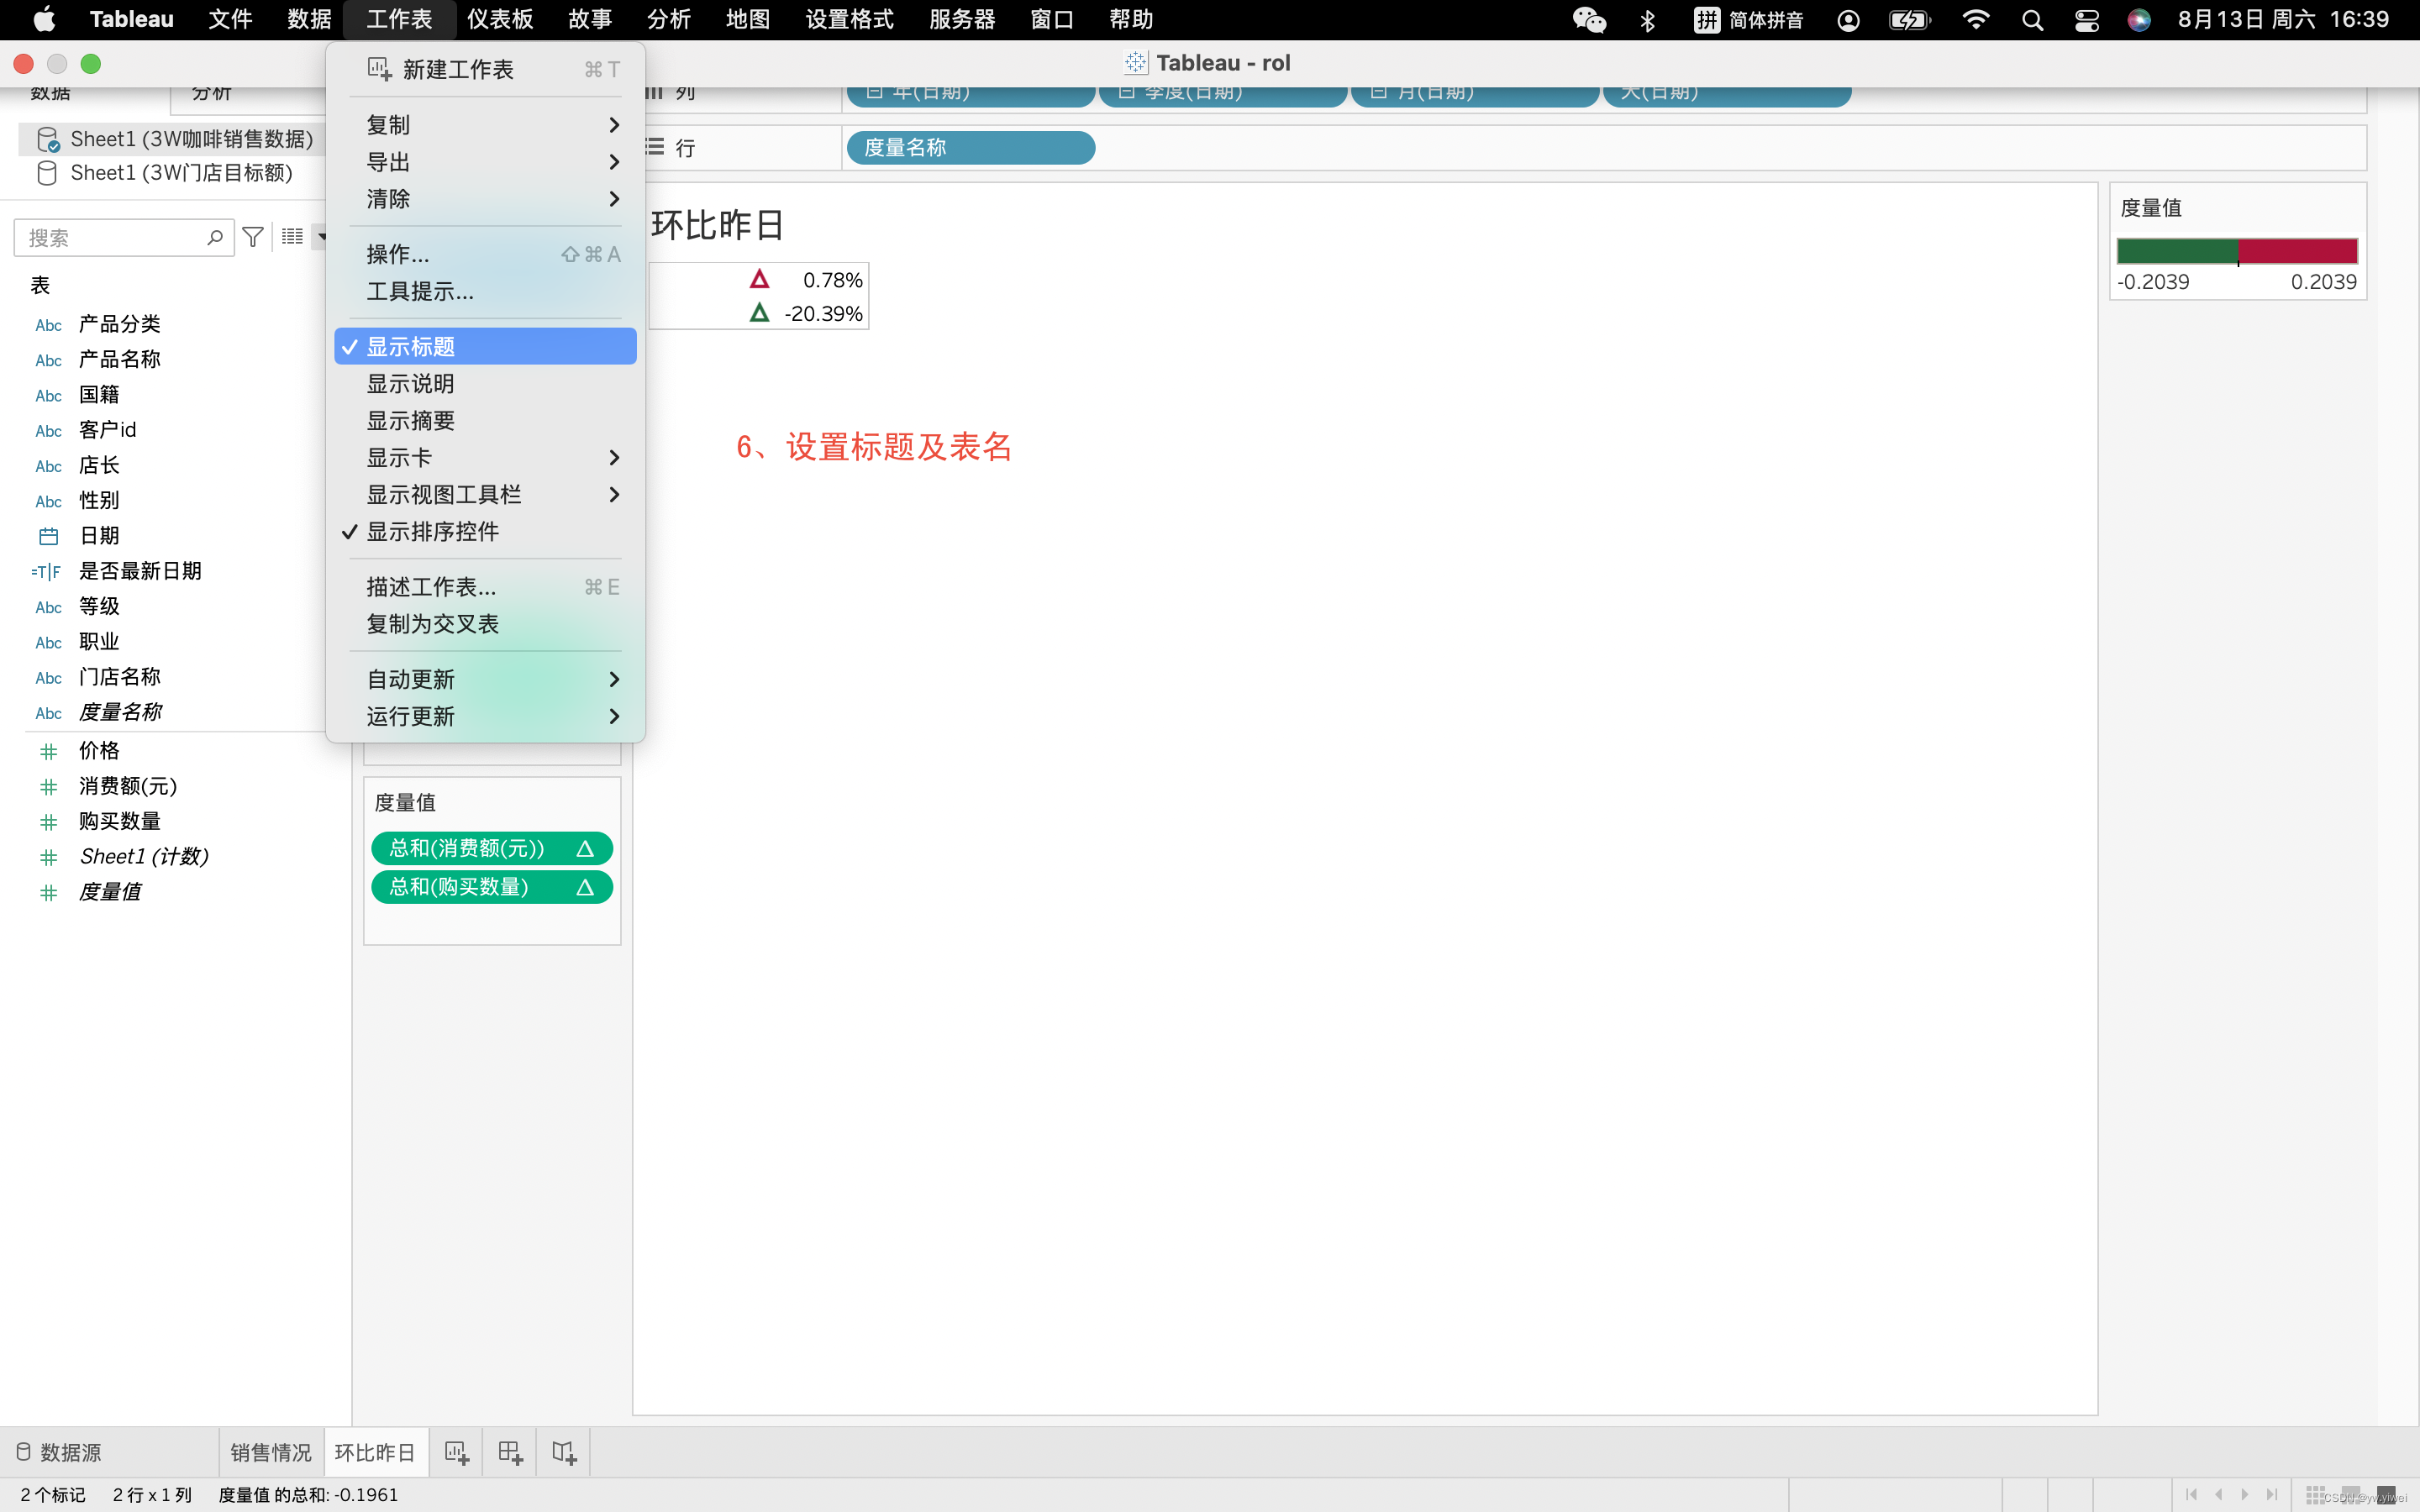
Task: Click the delta icon on 总和(消费额(元)) pill
Action: 585,848
